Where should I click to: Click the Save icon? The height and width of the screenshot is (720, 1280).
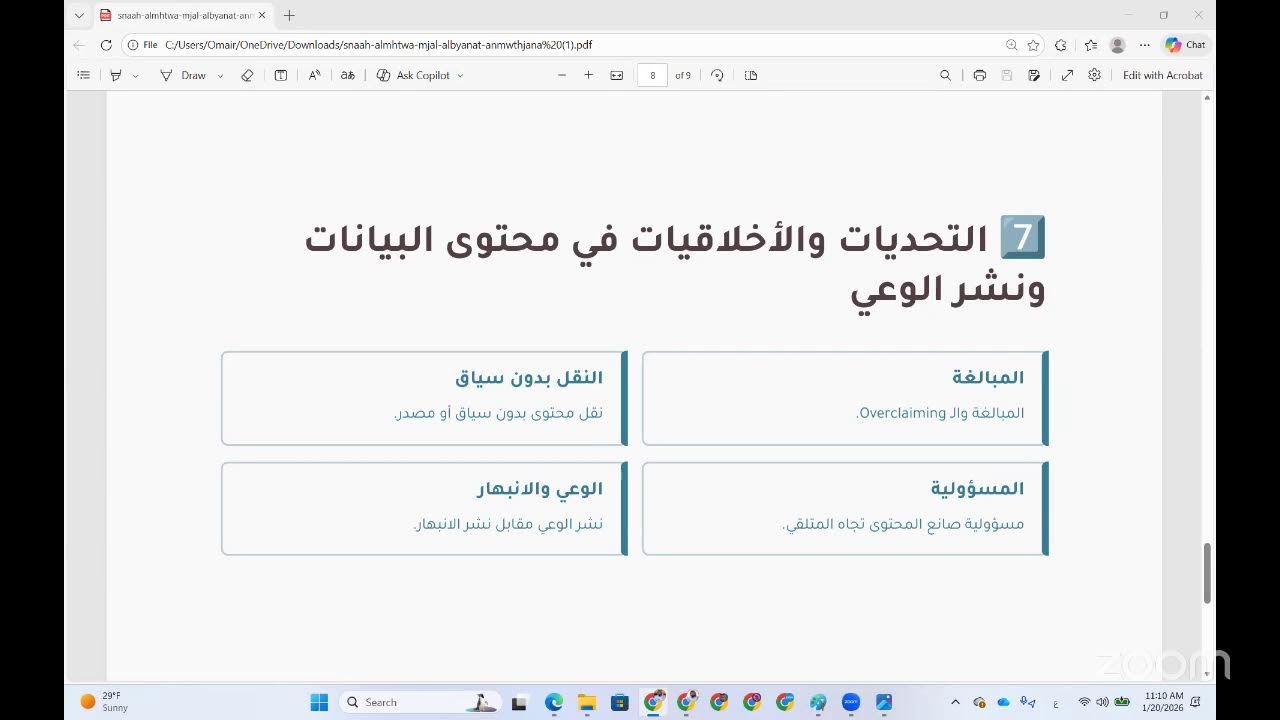1007,75
